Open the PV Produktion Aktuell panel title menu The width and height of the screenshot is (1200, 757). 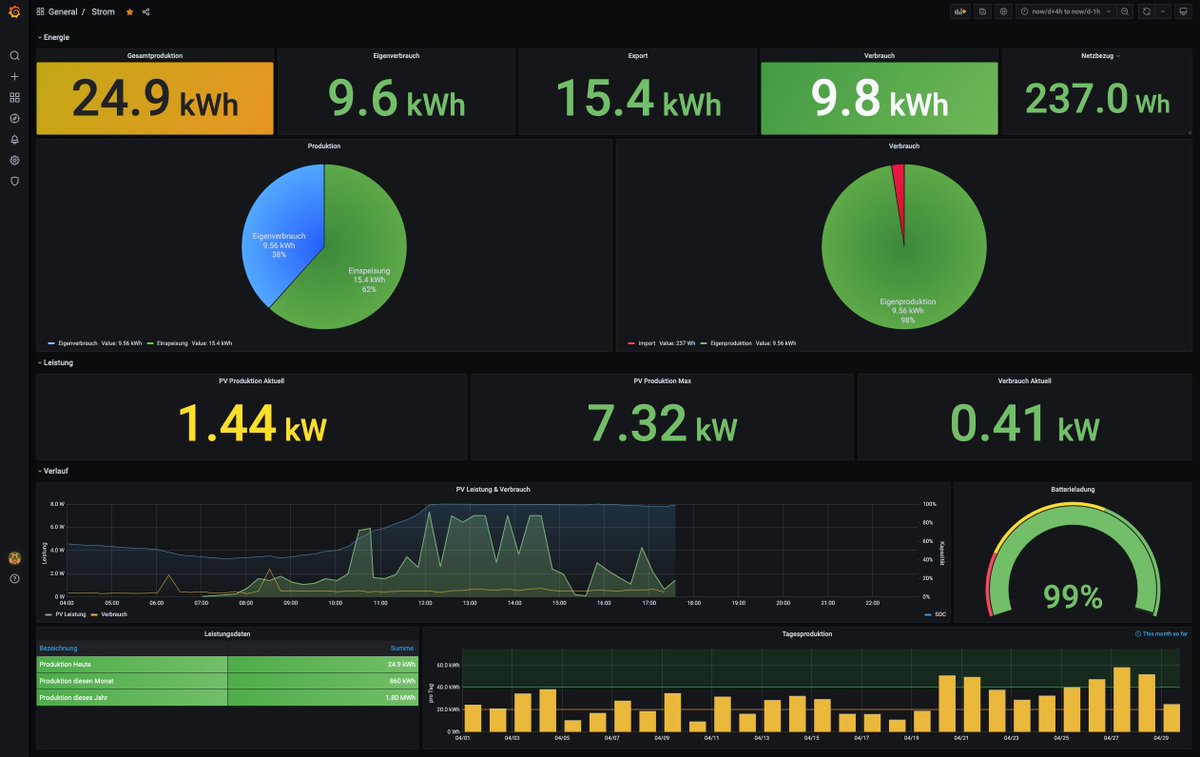(252, 381)
